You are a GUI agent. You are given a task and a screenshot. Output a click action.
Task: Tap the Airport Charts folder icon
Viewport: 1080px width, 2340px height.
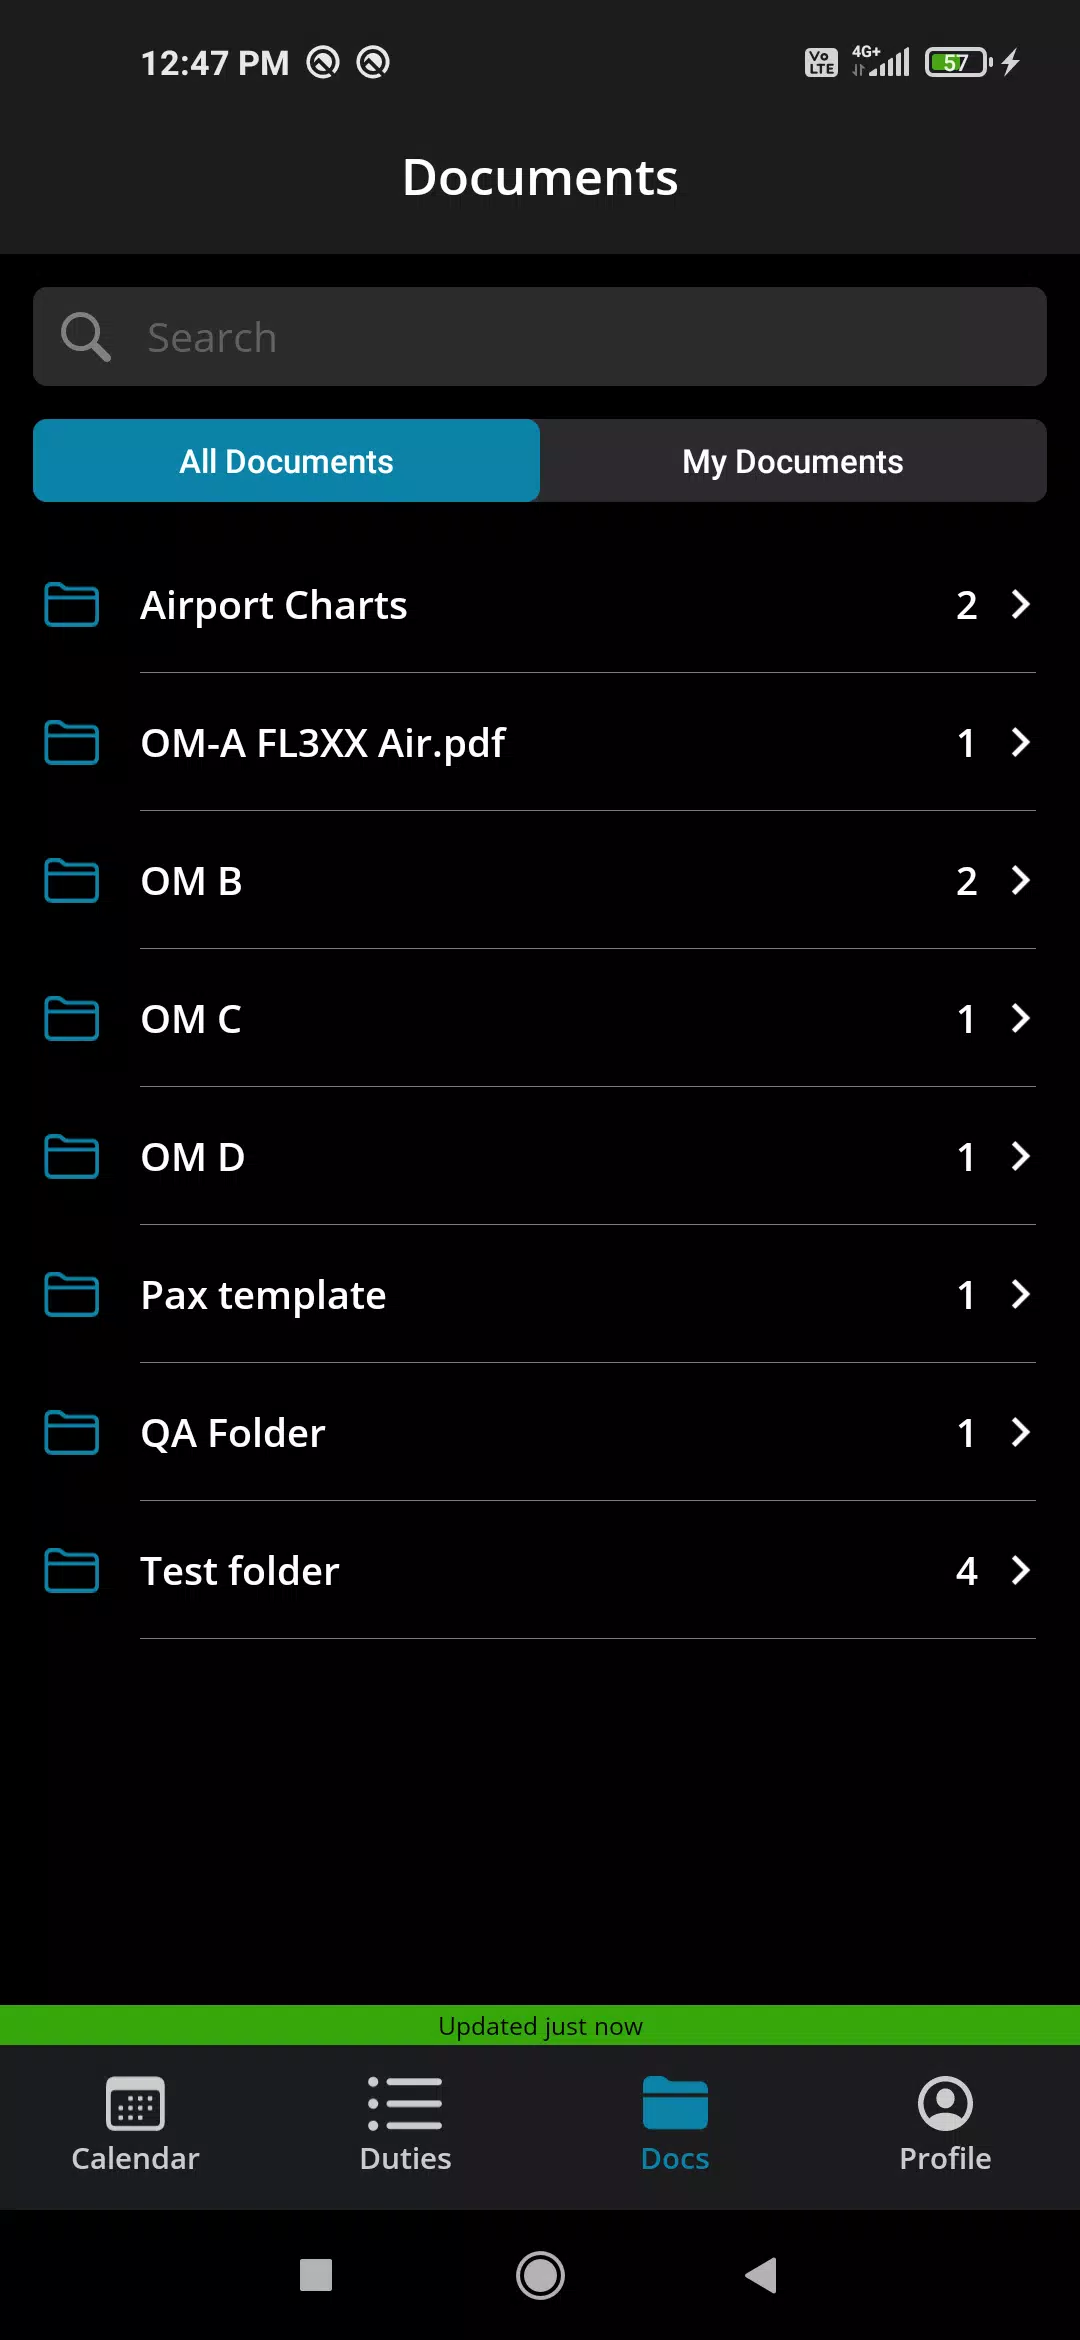(72, 604)
